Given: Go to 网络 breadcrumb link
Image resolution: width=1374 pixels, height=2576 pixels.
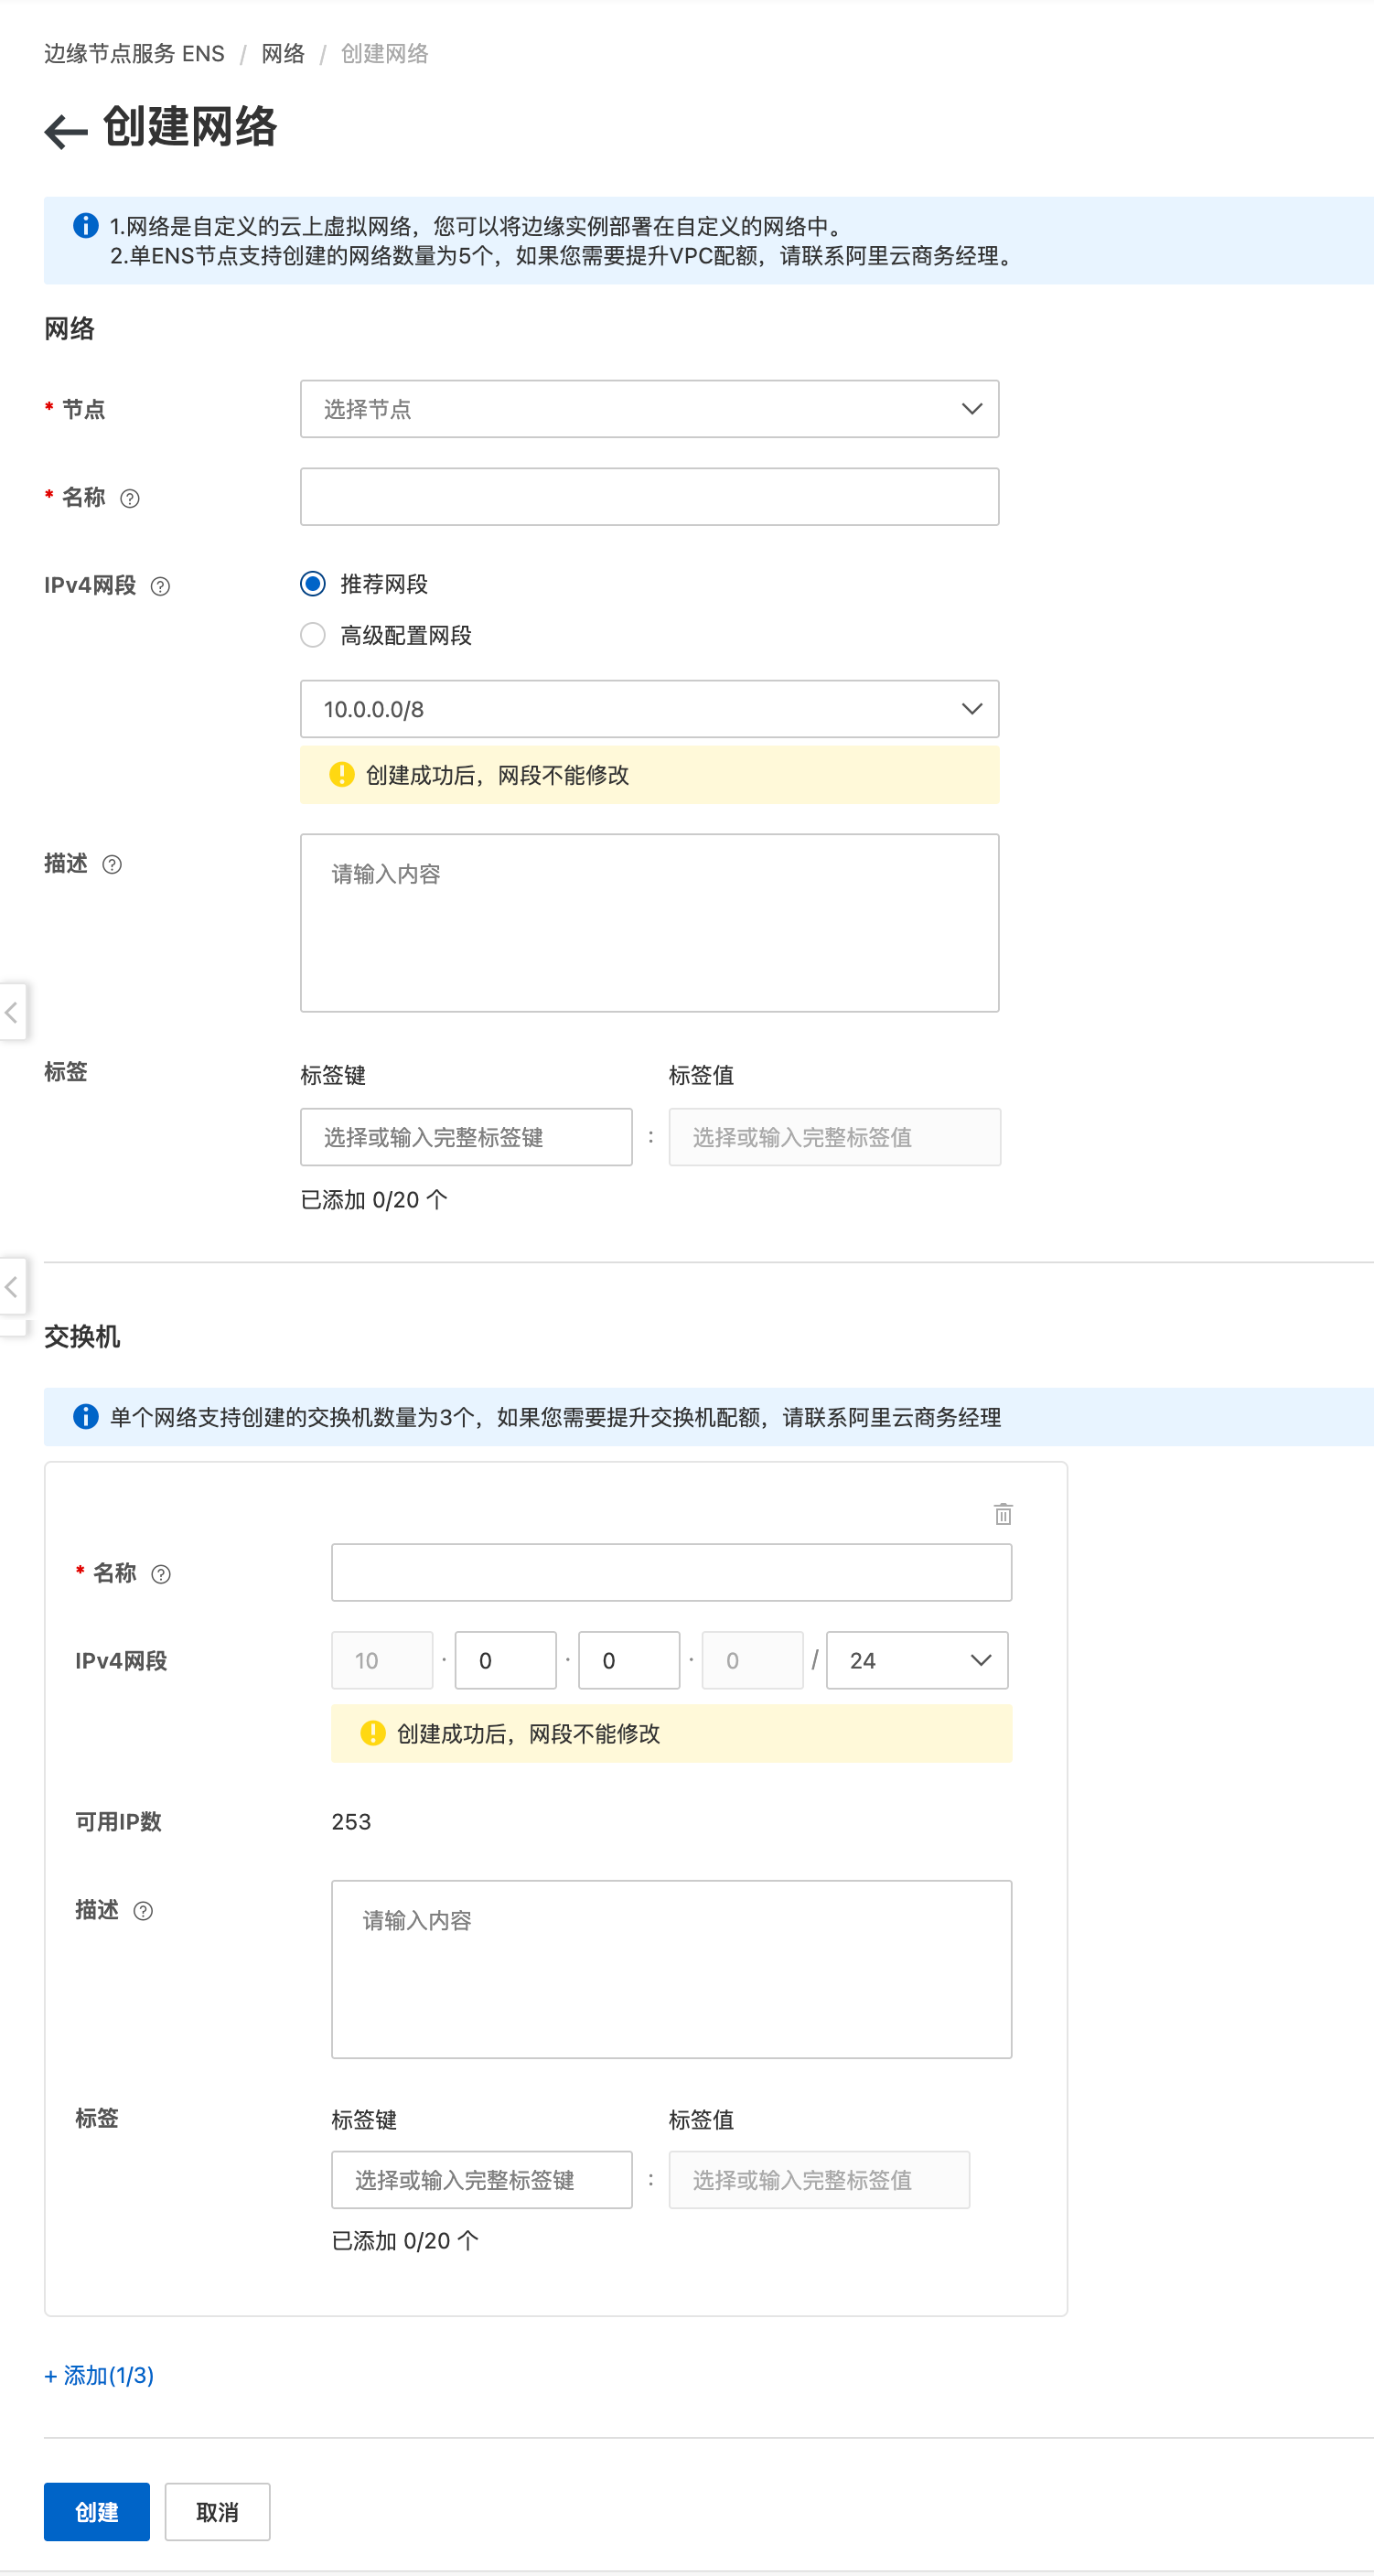Looking at the screenshot, I should 283,54.
